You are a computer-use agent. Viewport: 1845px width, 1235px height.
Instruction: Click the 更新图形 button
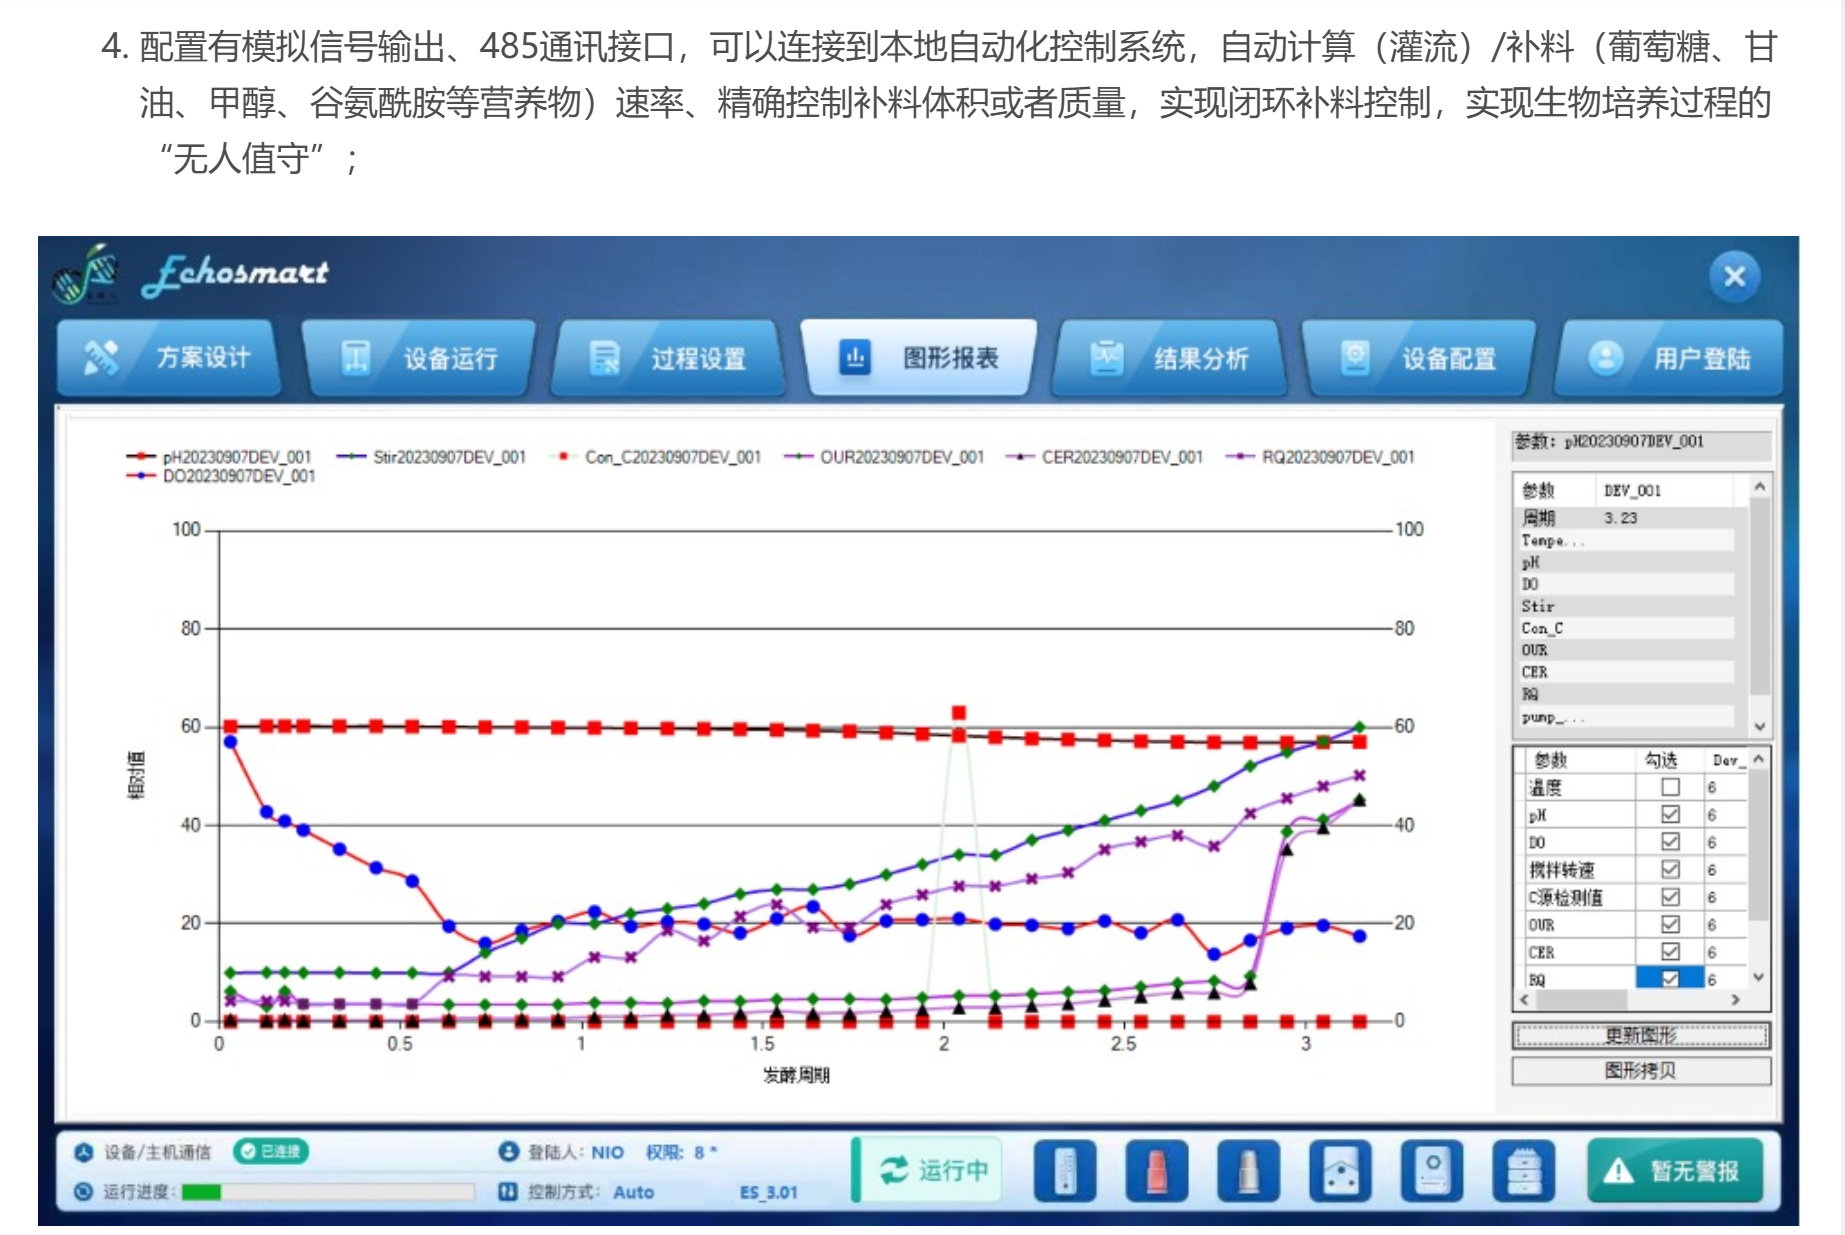[1640, 1035]
